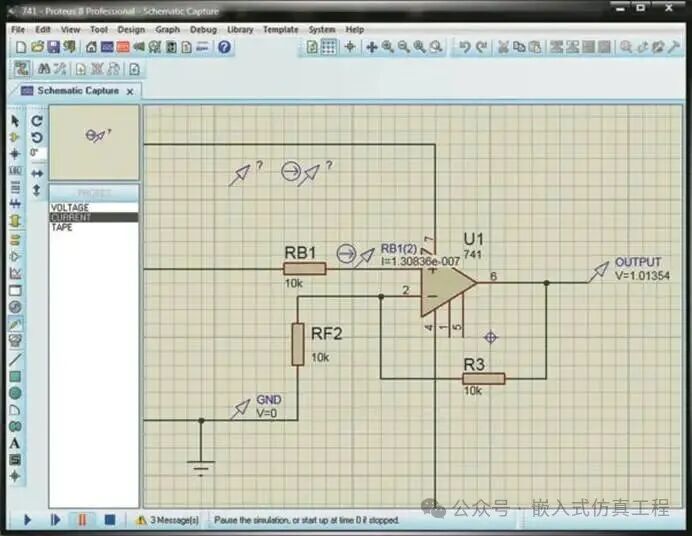This screenshot has width=692, height=536.
Task: Open the Template menu
Action: 281,30
